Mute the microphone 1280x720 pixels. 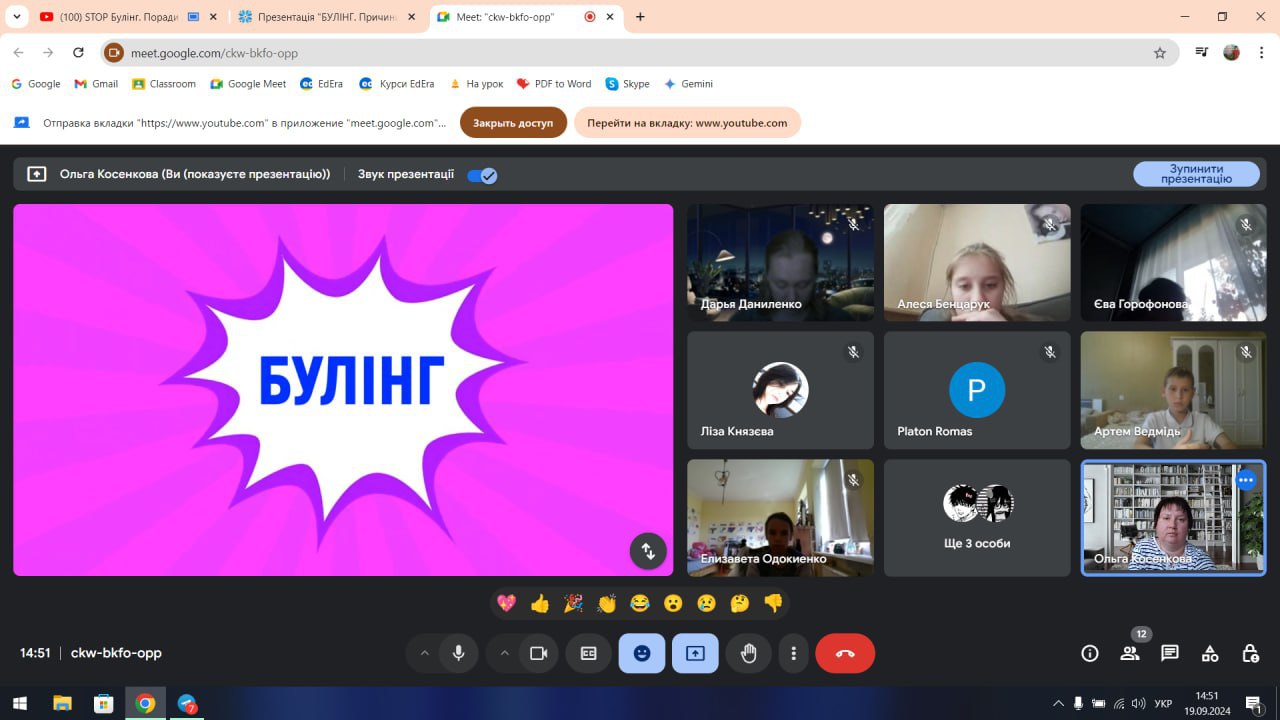[458, 653]
